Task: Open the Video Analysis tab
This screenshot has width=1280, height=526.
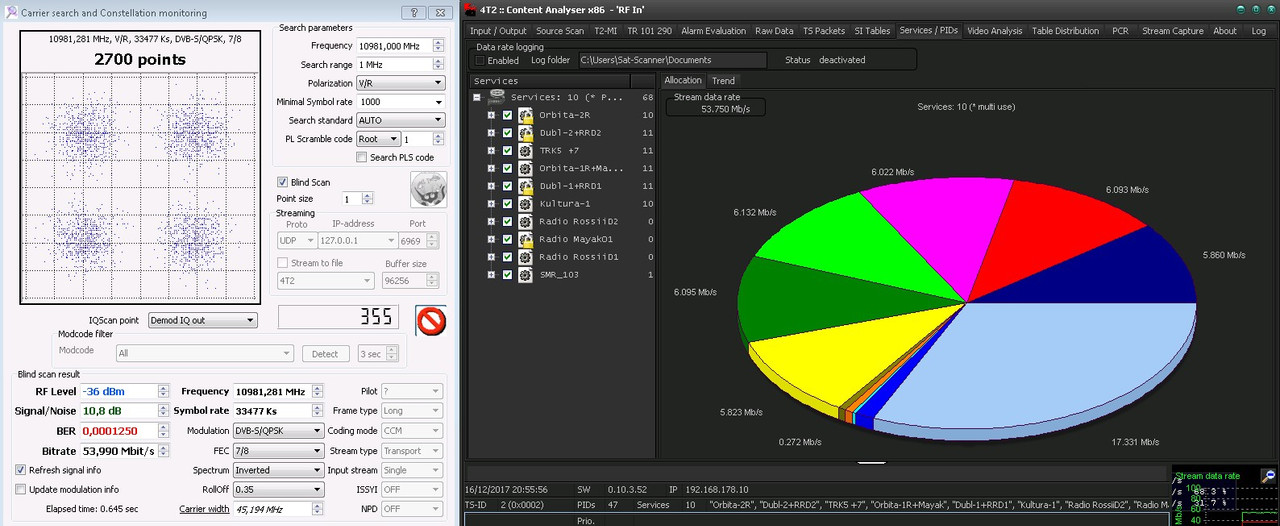Action: tap(994, 31)
